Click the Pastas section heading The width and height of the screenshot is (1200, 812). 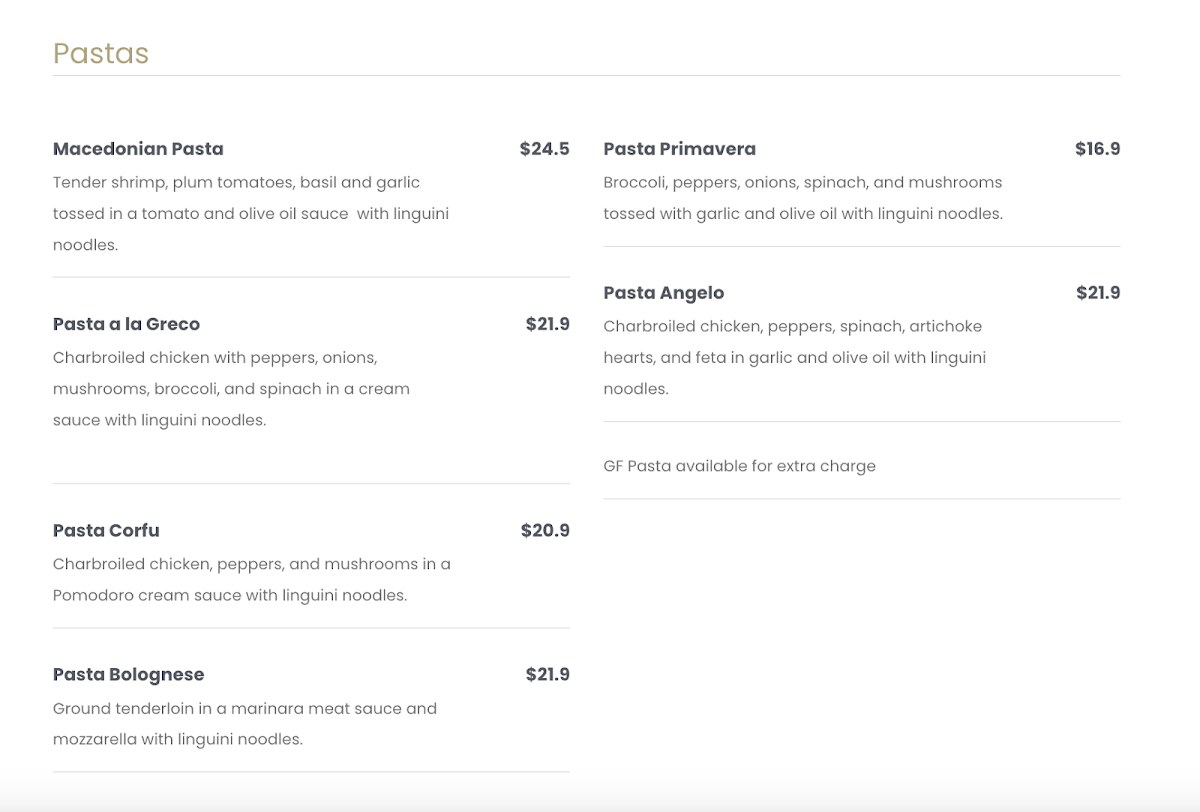coord(101,53)
